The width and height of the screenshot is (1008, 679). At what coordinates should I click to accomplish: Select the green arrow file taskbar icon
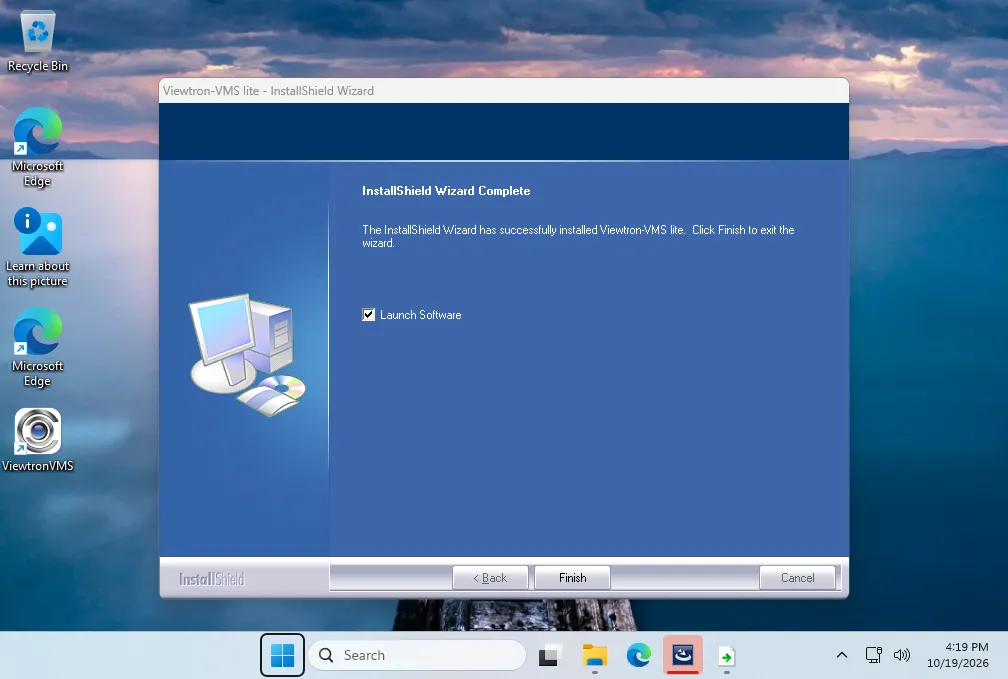pos(726,656)
